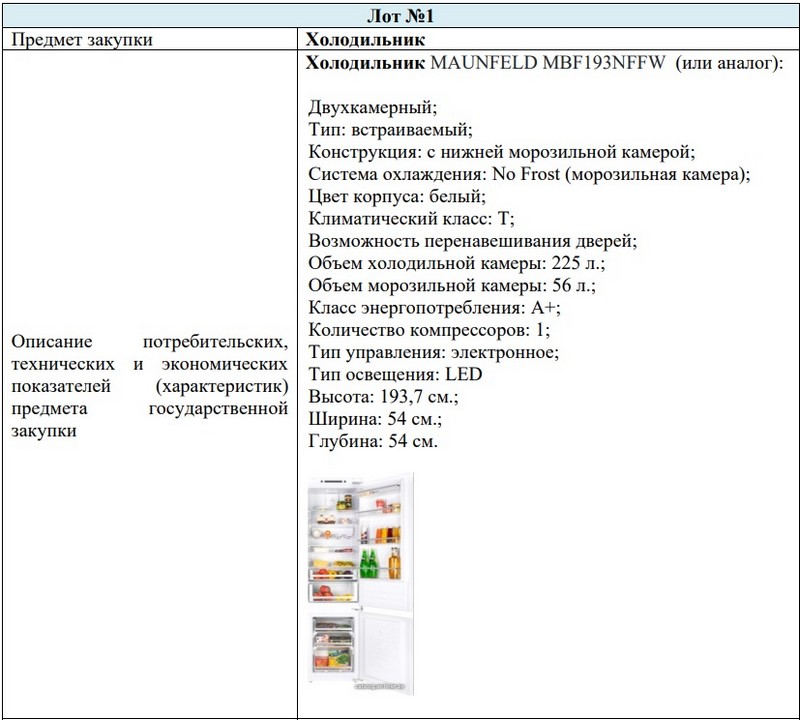The width and height of the screenshot is (800, 720).
Task: Click the "Лот №1" table header
Action: (398, 17)
